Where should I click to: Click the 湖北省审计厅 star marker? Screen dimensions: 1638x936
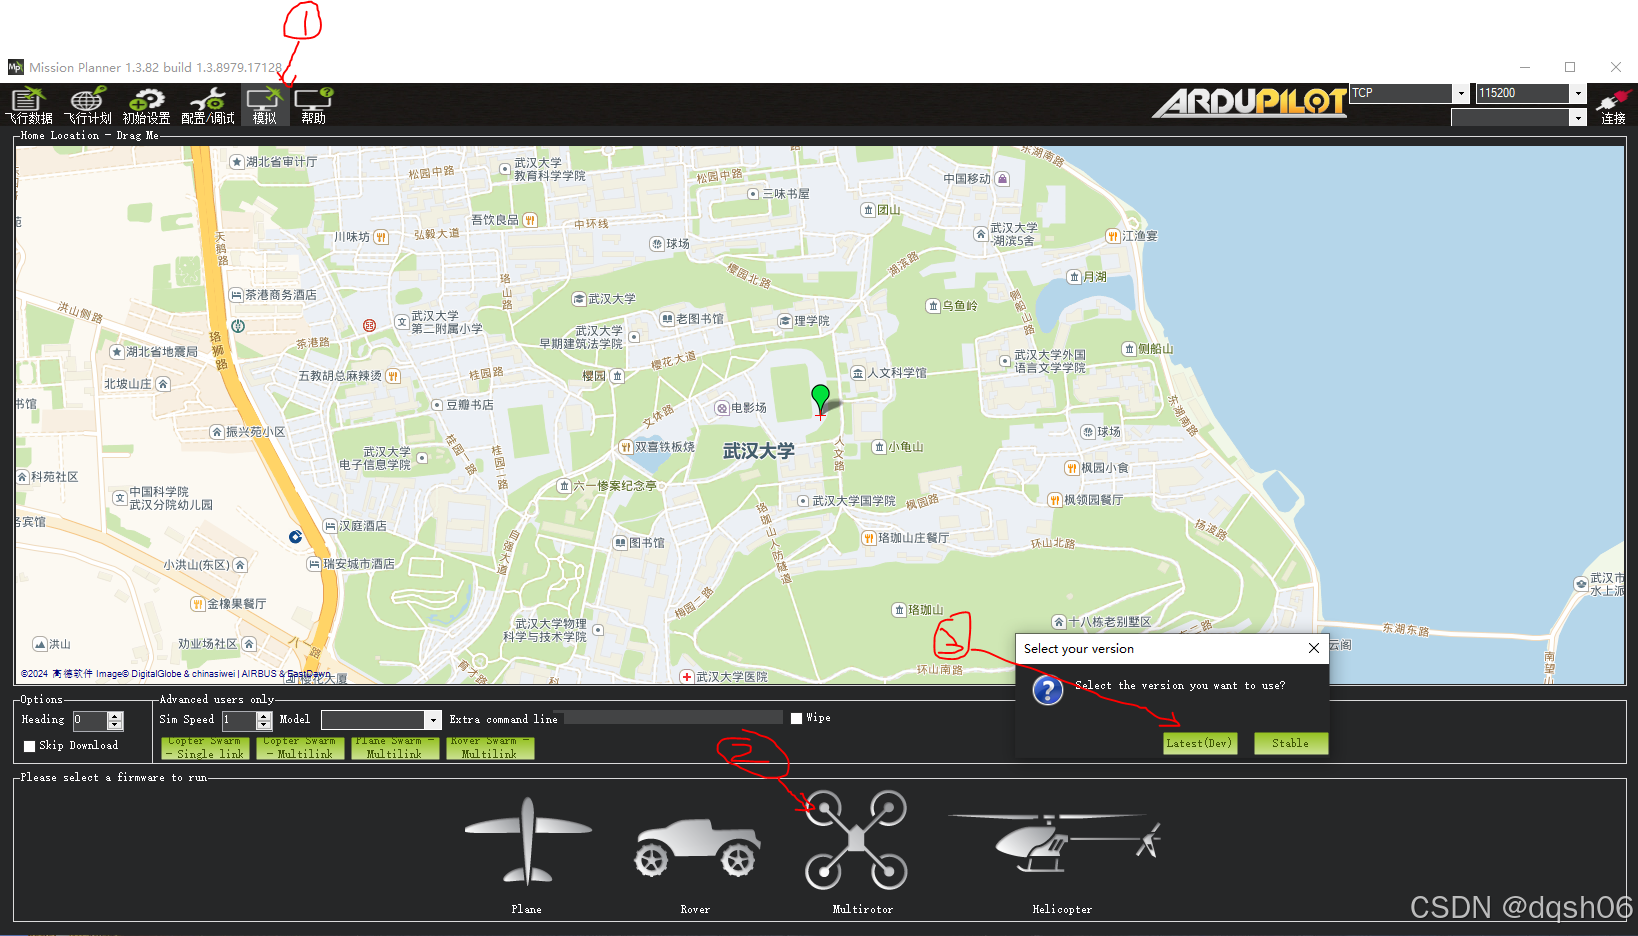[x=237, y=162]
